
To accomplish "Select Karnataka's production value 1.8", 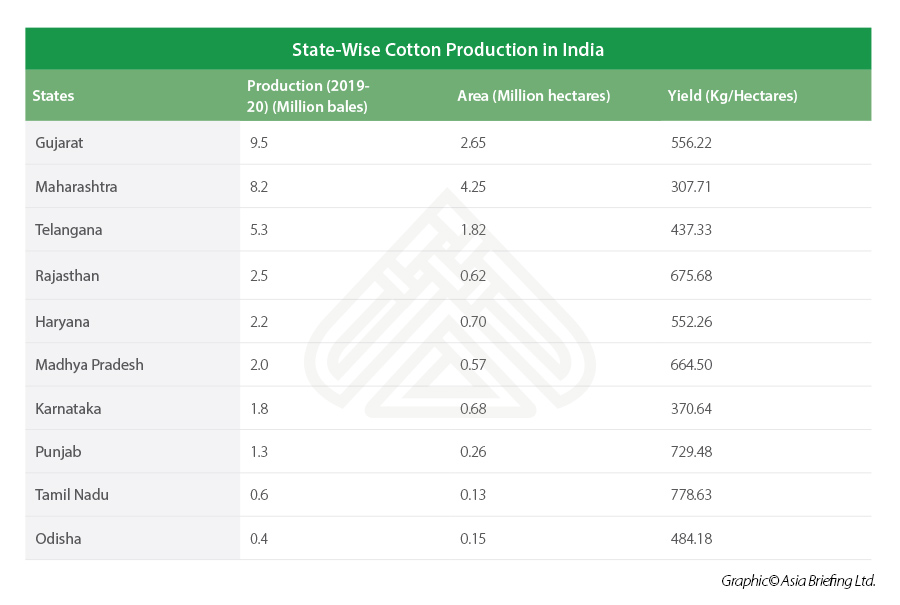I will tap(259, 409).
